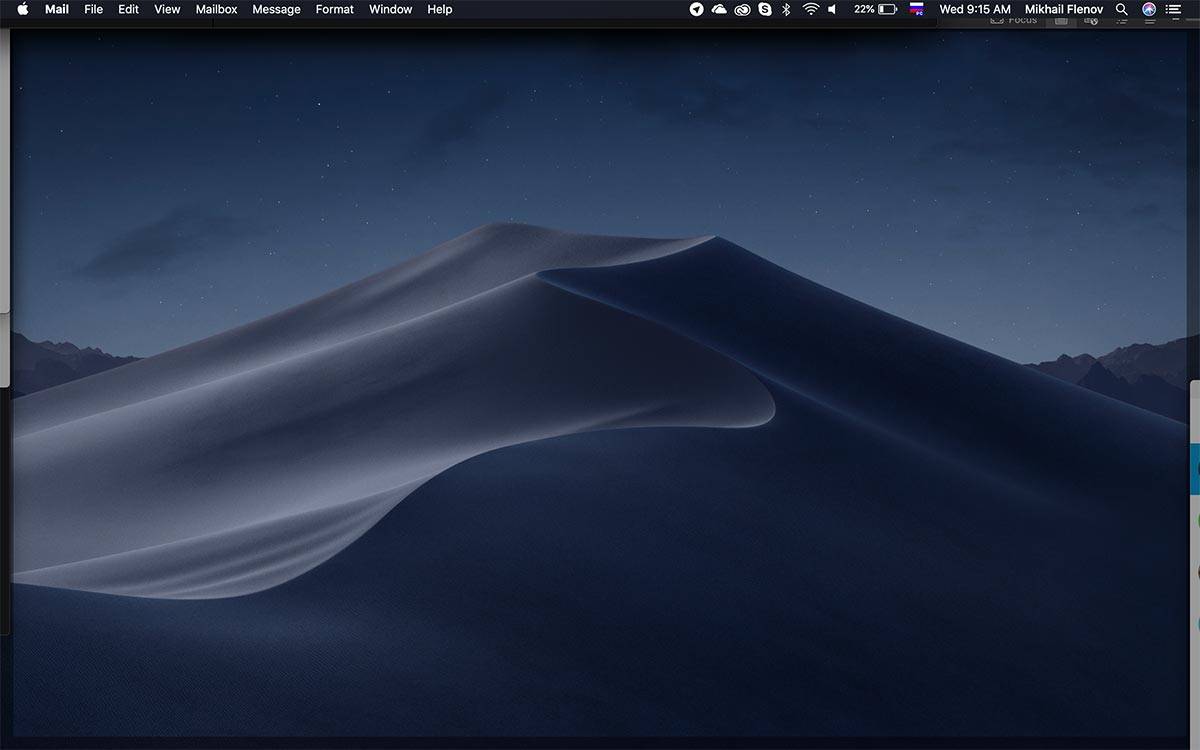Viewport: 1200px width, 750px height.
Task: Open the Edit menu
Action: pyautogui.click(x=128, y=9)
